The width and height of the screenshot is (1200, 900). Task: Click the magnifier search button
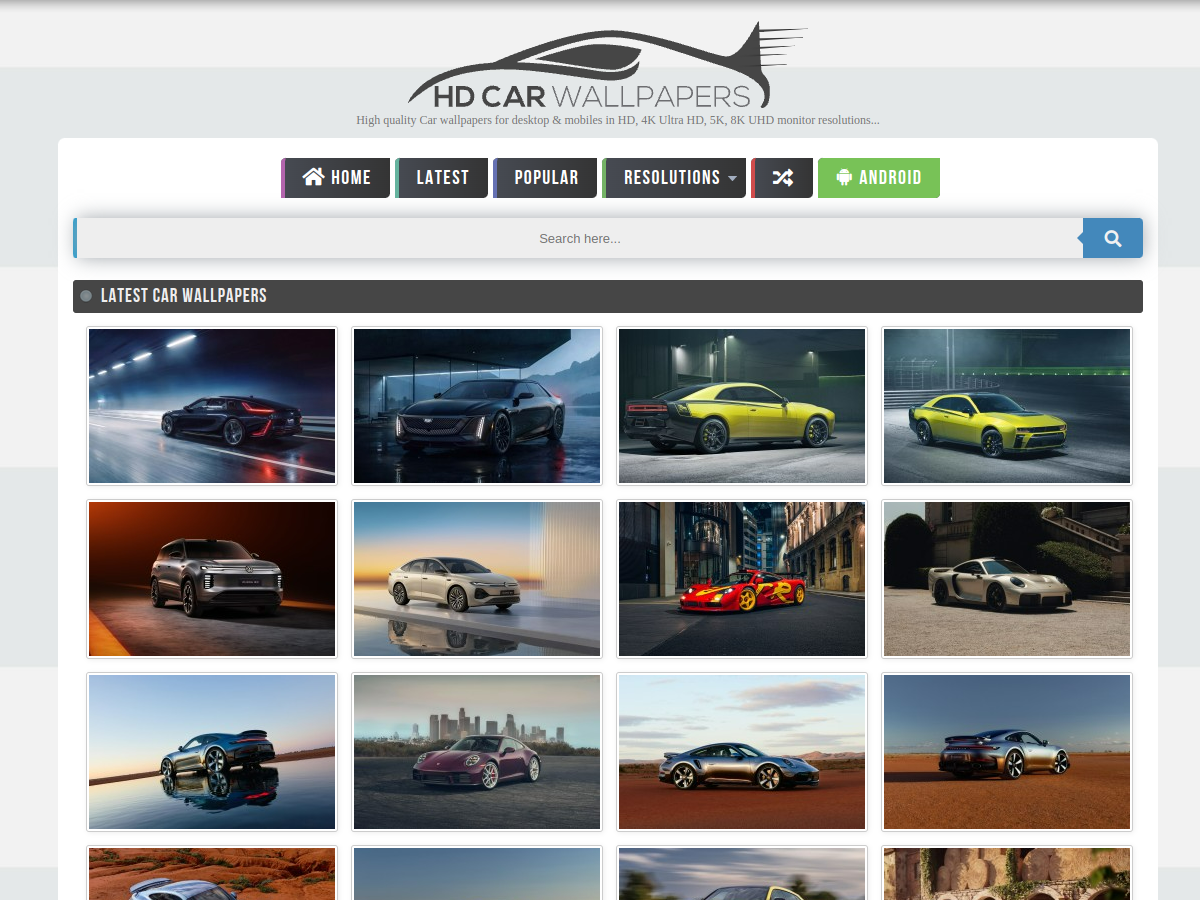(1113, 238)
